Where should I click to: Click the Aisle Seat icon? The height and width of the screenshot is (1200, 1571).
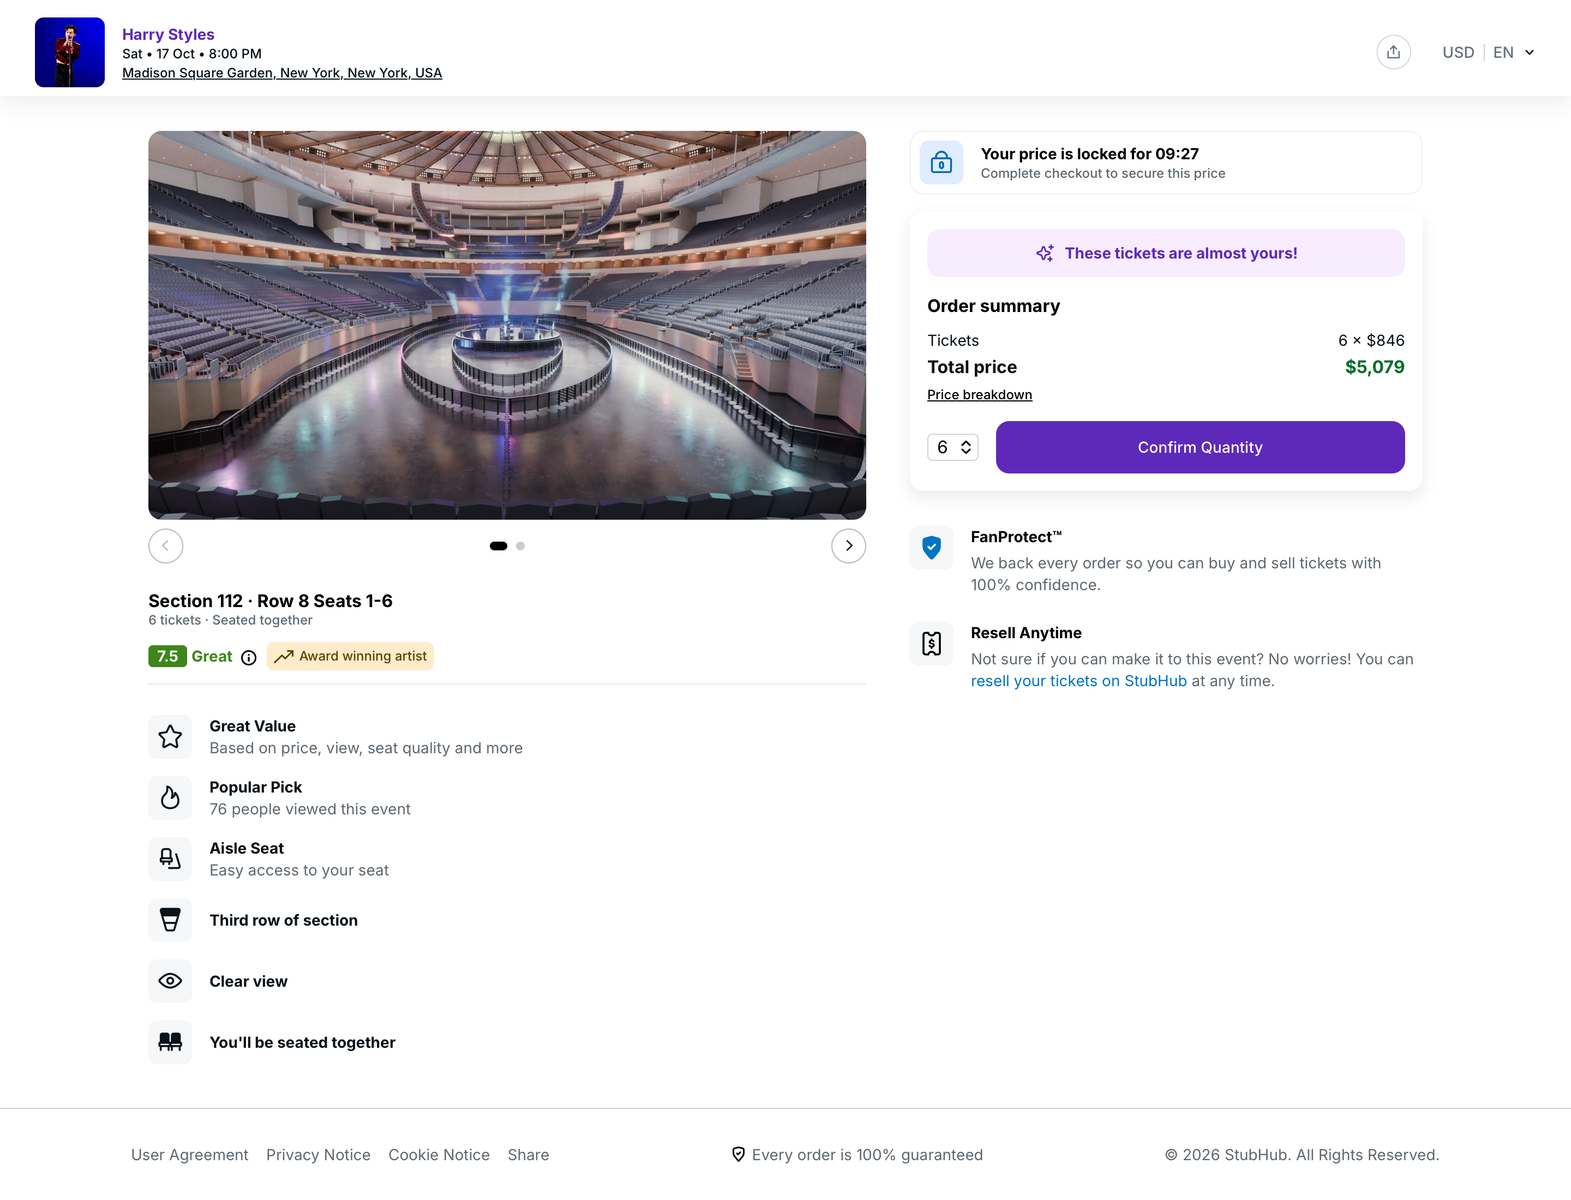coord(170,859)
